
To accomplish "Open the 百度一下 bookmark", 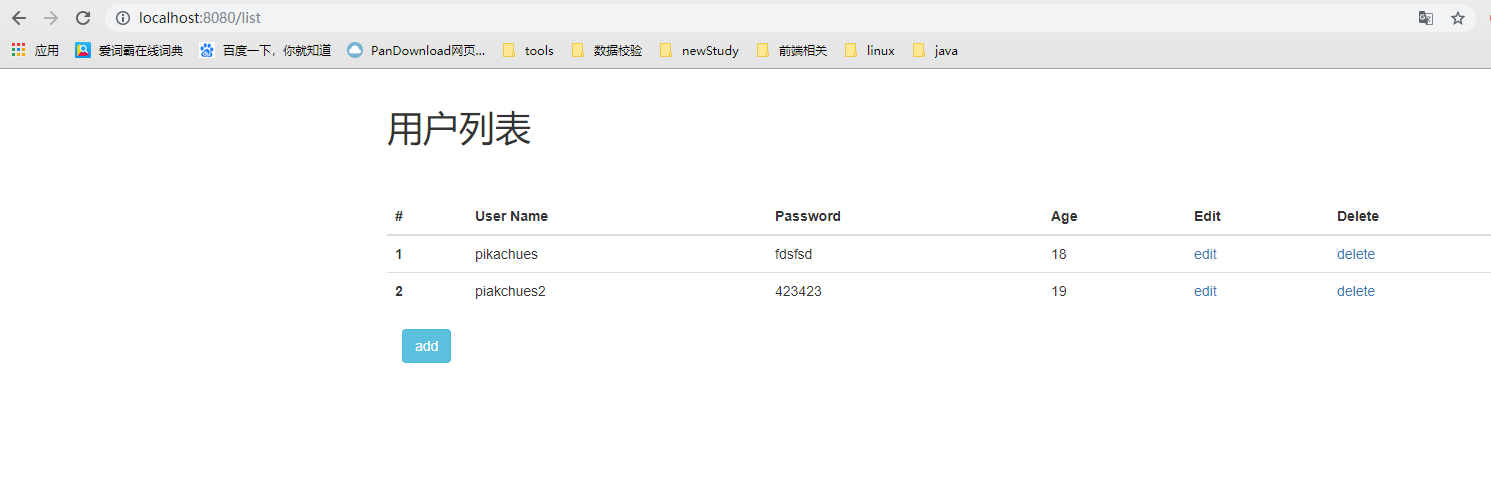I will [265, 50].
